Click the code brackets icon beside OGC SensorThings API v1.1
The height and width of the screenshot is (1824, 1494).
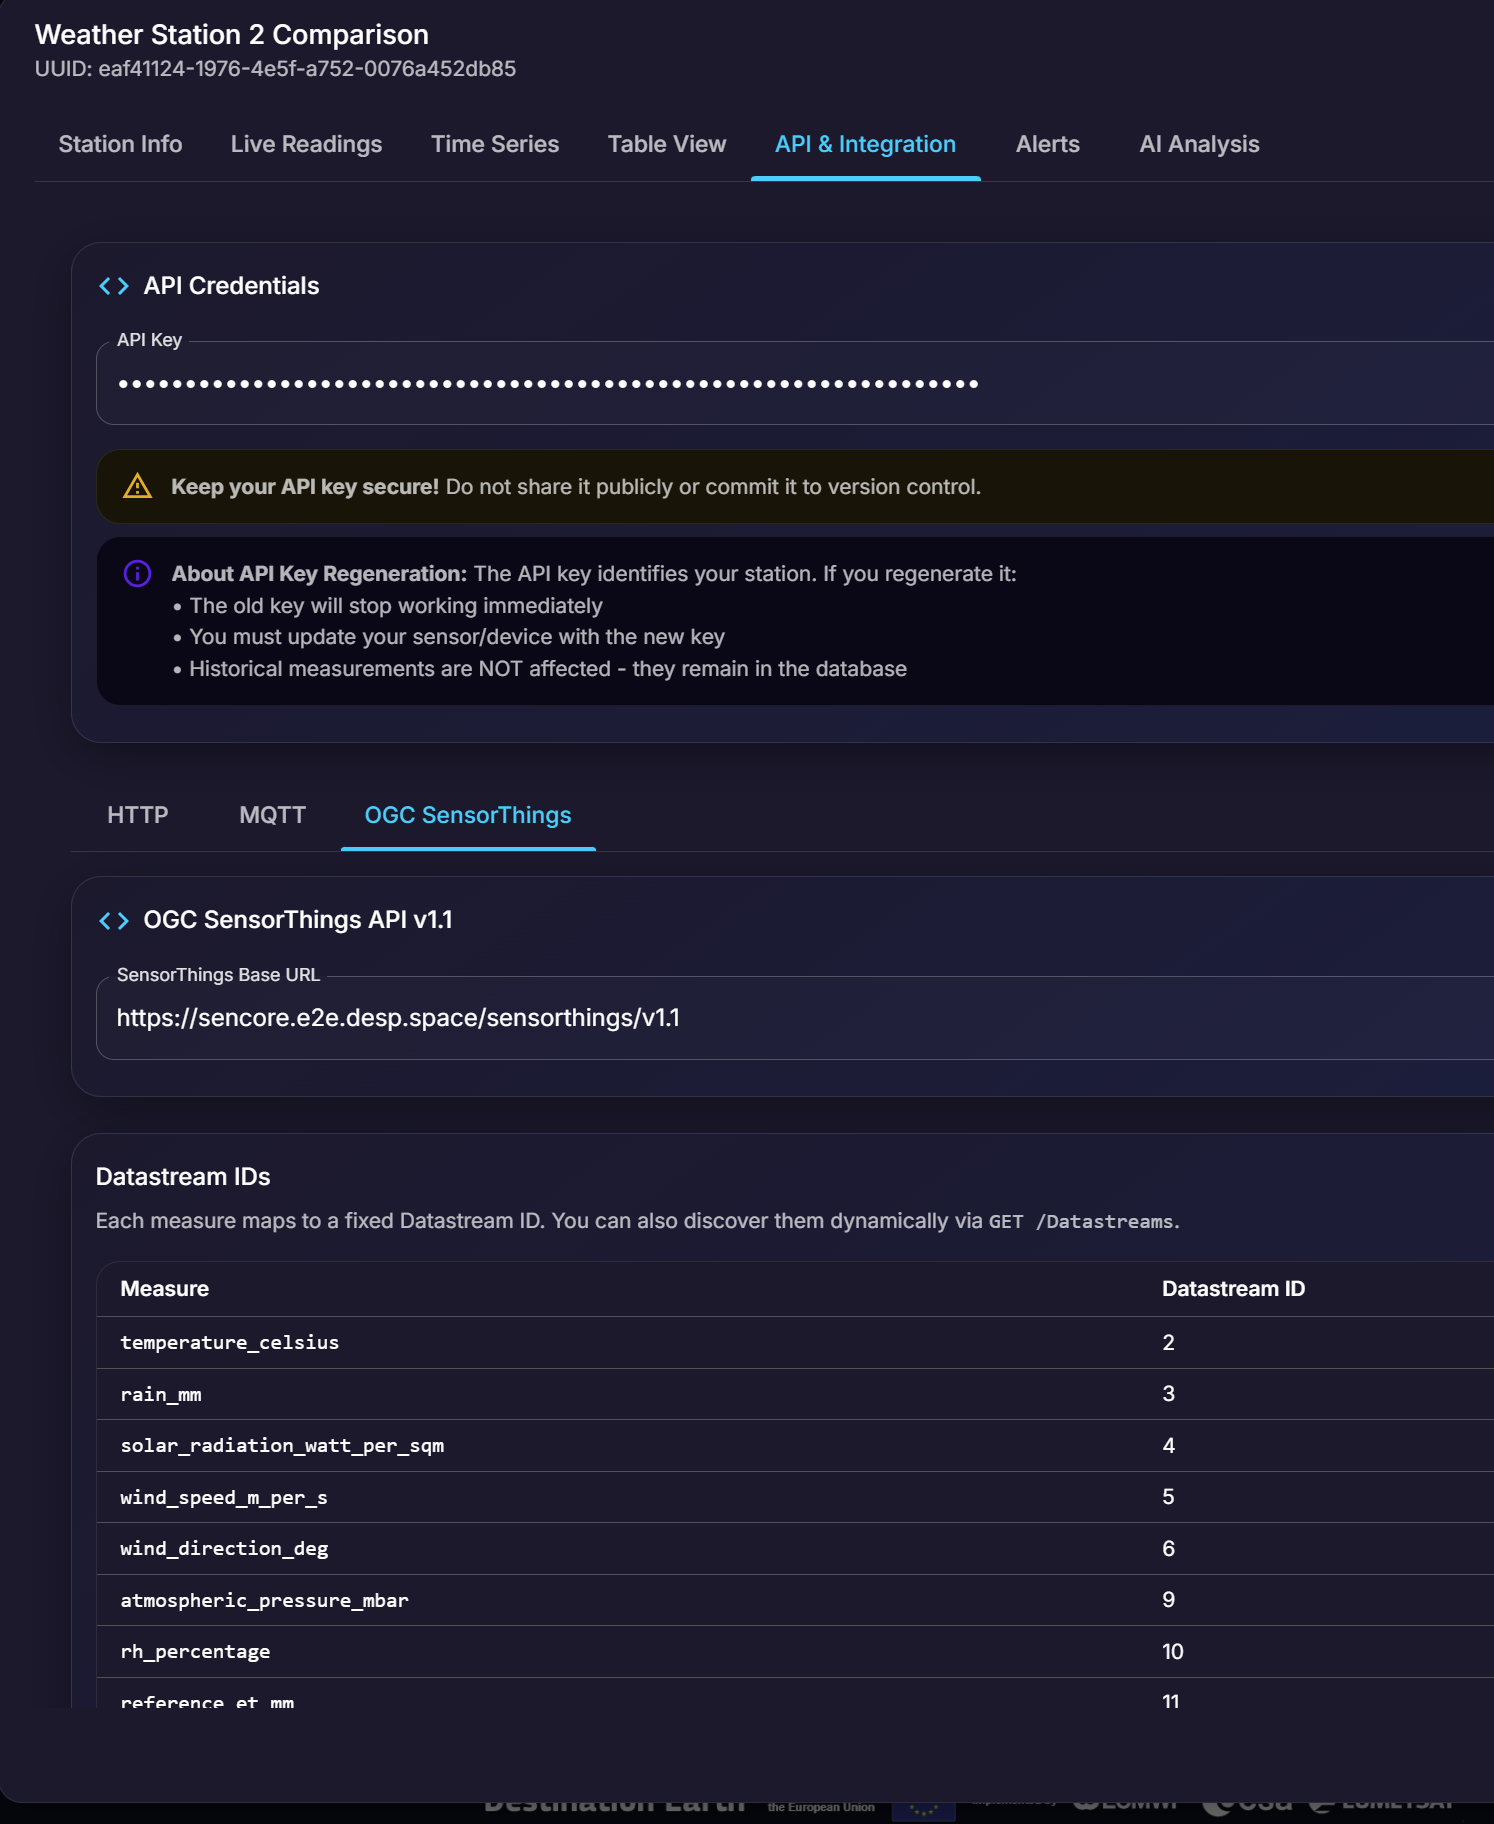pyautogui.click(x=114, y=920)
